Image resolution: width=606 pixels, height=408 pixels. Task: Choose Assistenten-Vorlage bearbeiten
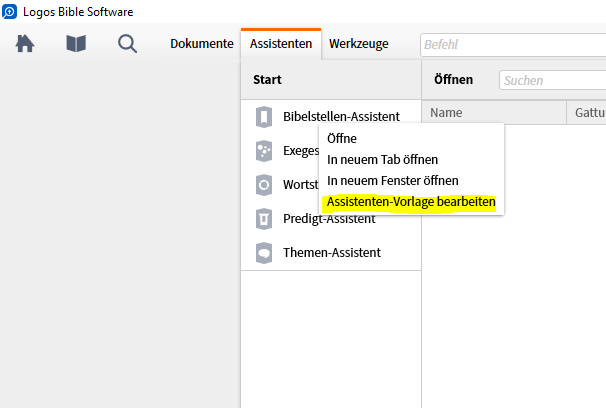(412, 202)
